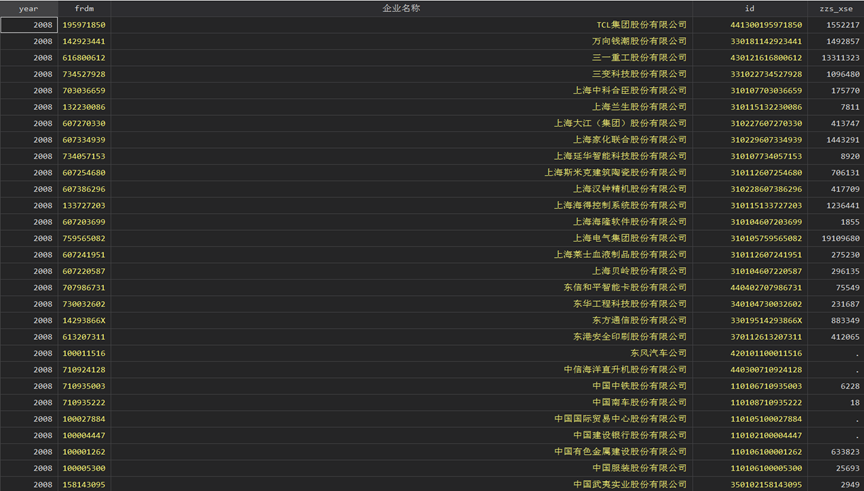864x491 pixels.
Task: Select the year column header
Action: pyautogui.click(x=29, y=8)
